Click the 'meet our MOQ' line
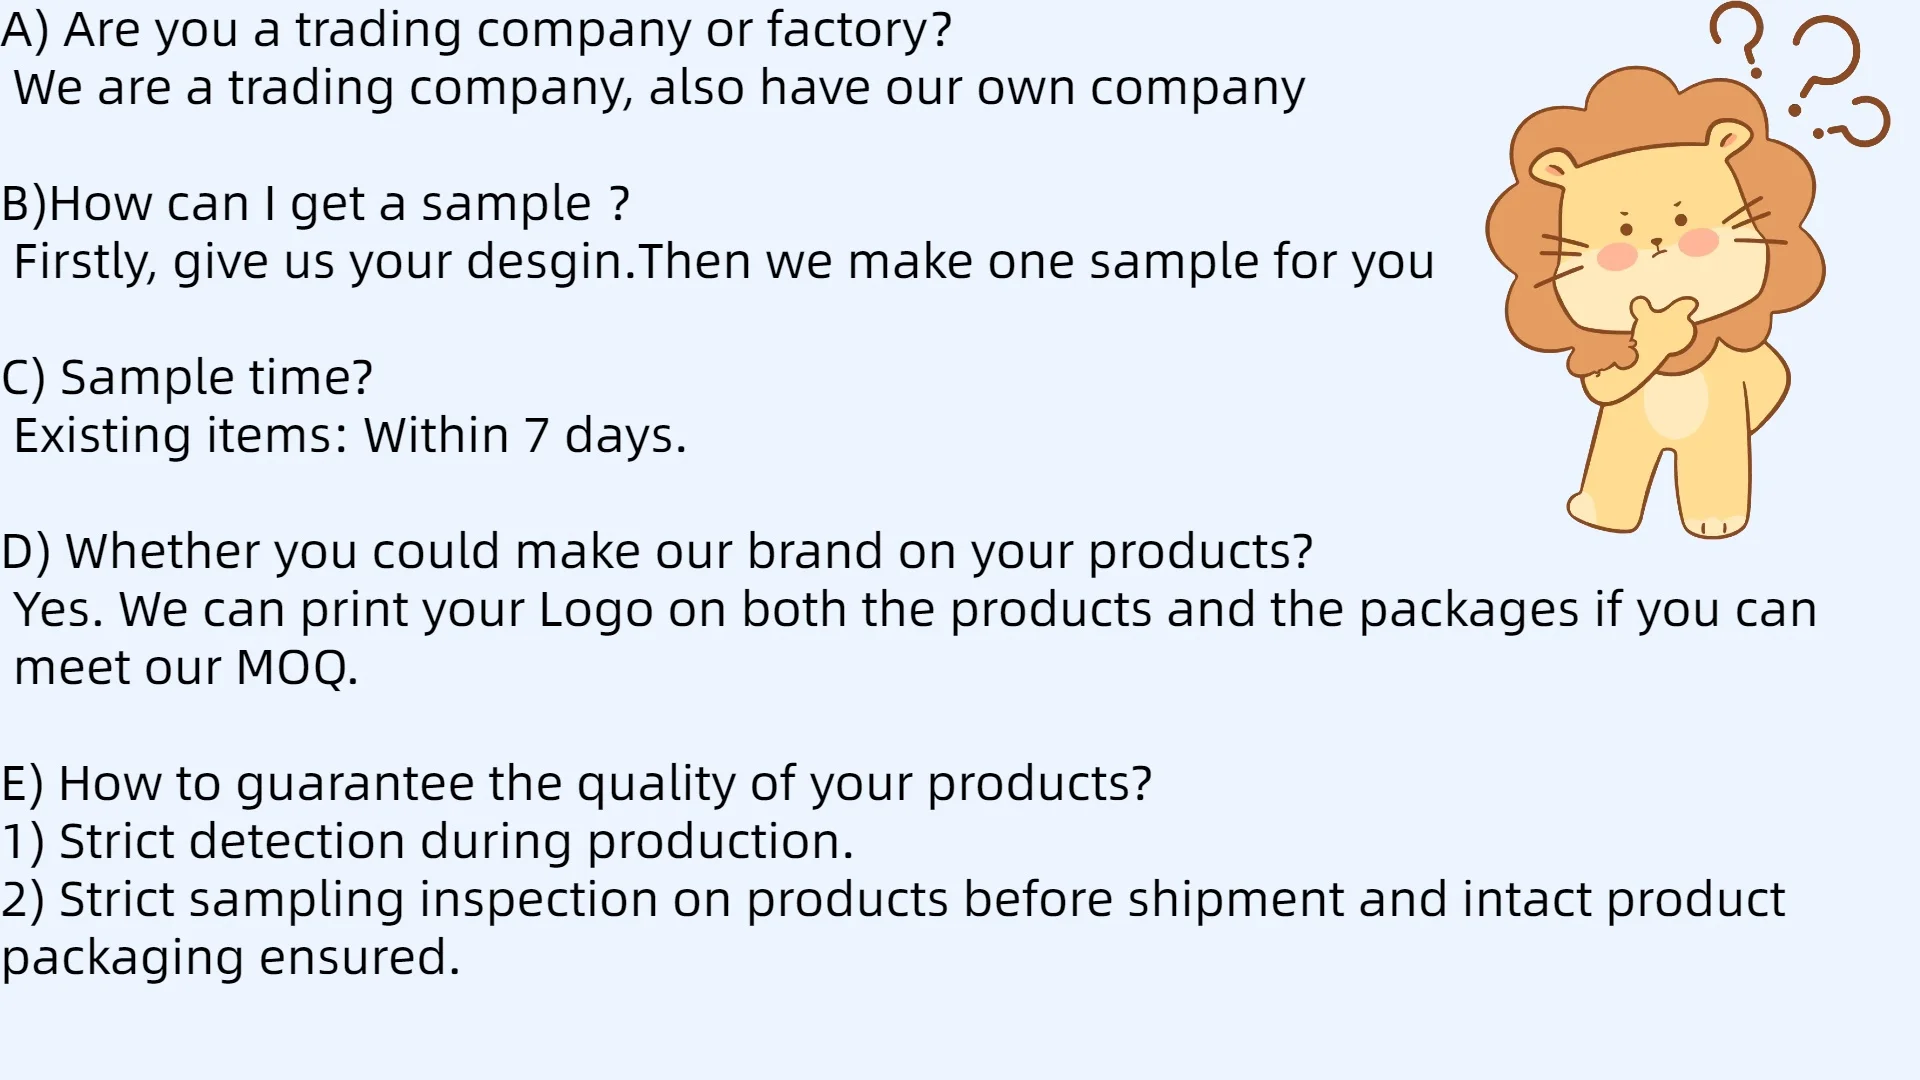This screenshot has height=1080, width=1920. (186, 668)
